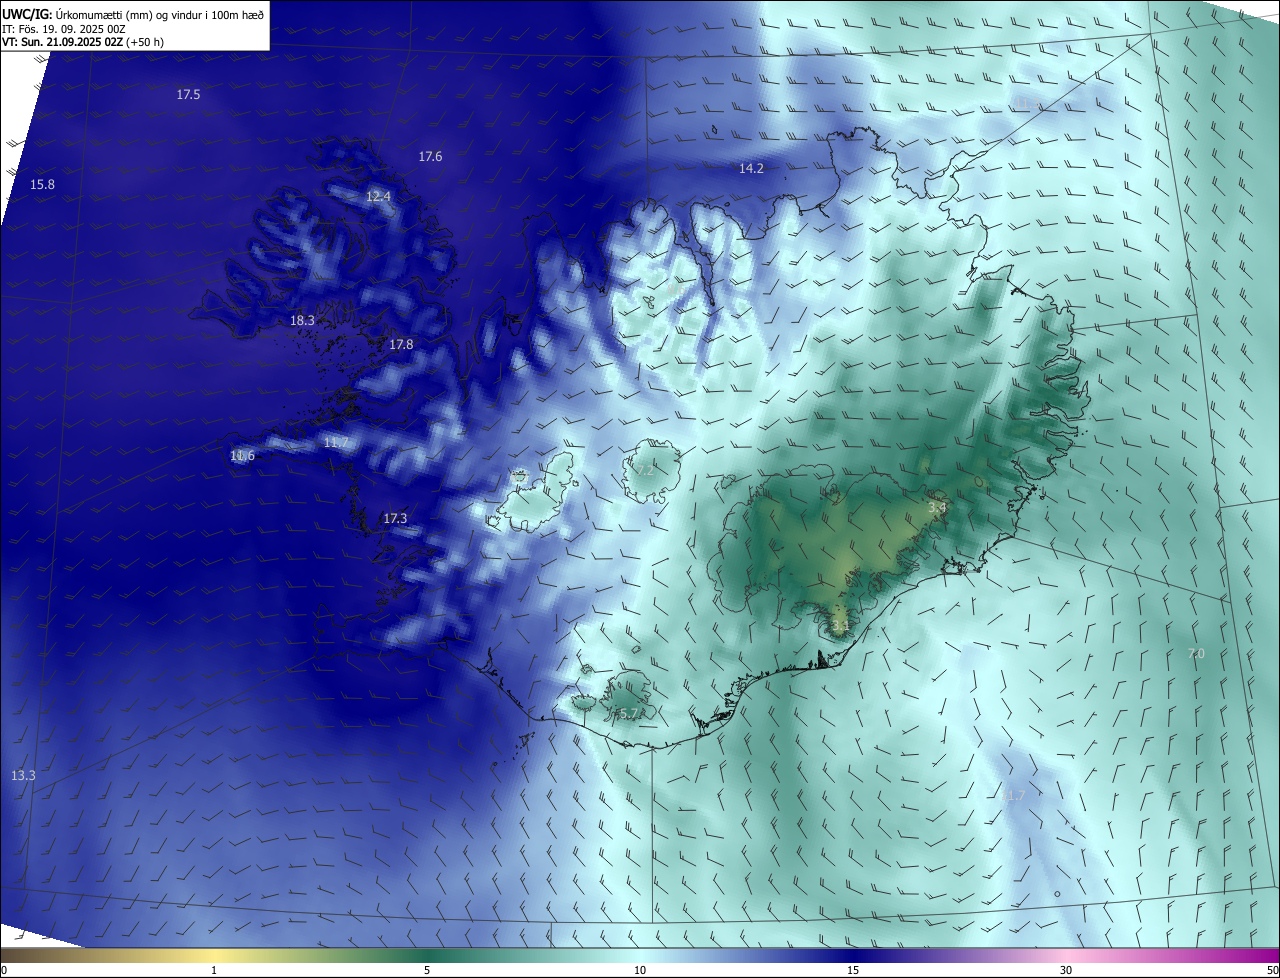Image resolution: width=1280 pixels, height=978 pixels.
Task: Click the 7.2 value on Hofsjökull glacier
Action: (x=645, y=470)
